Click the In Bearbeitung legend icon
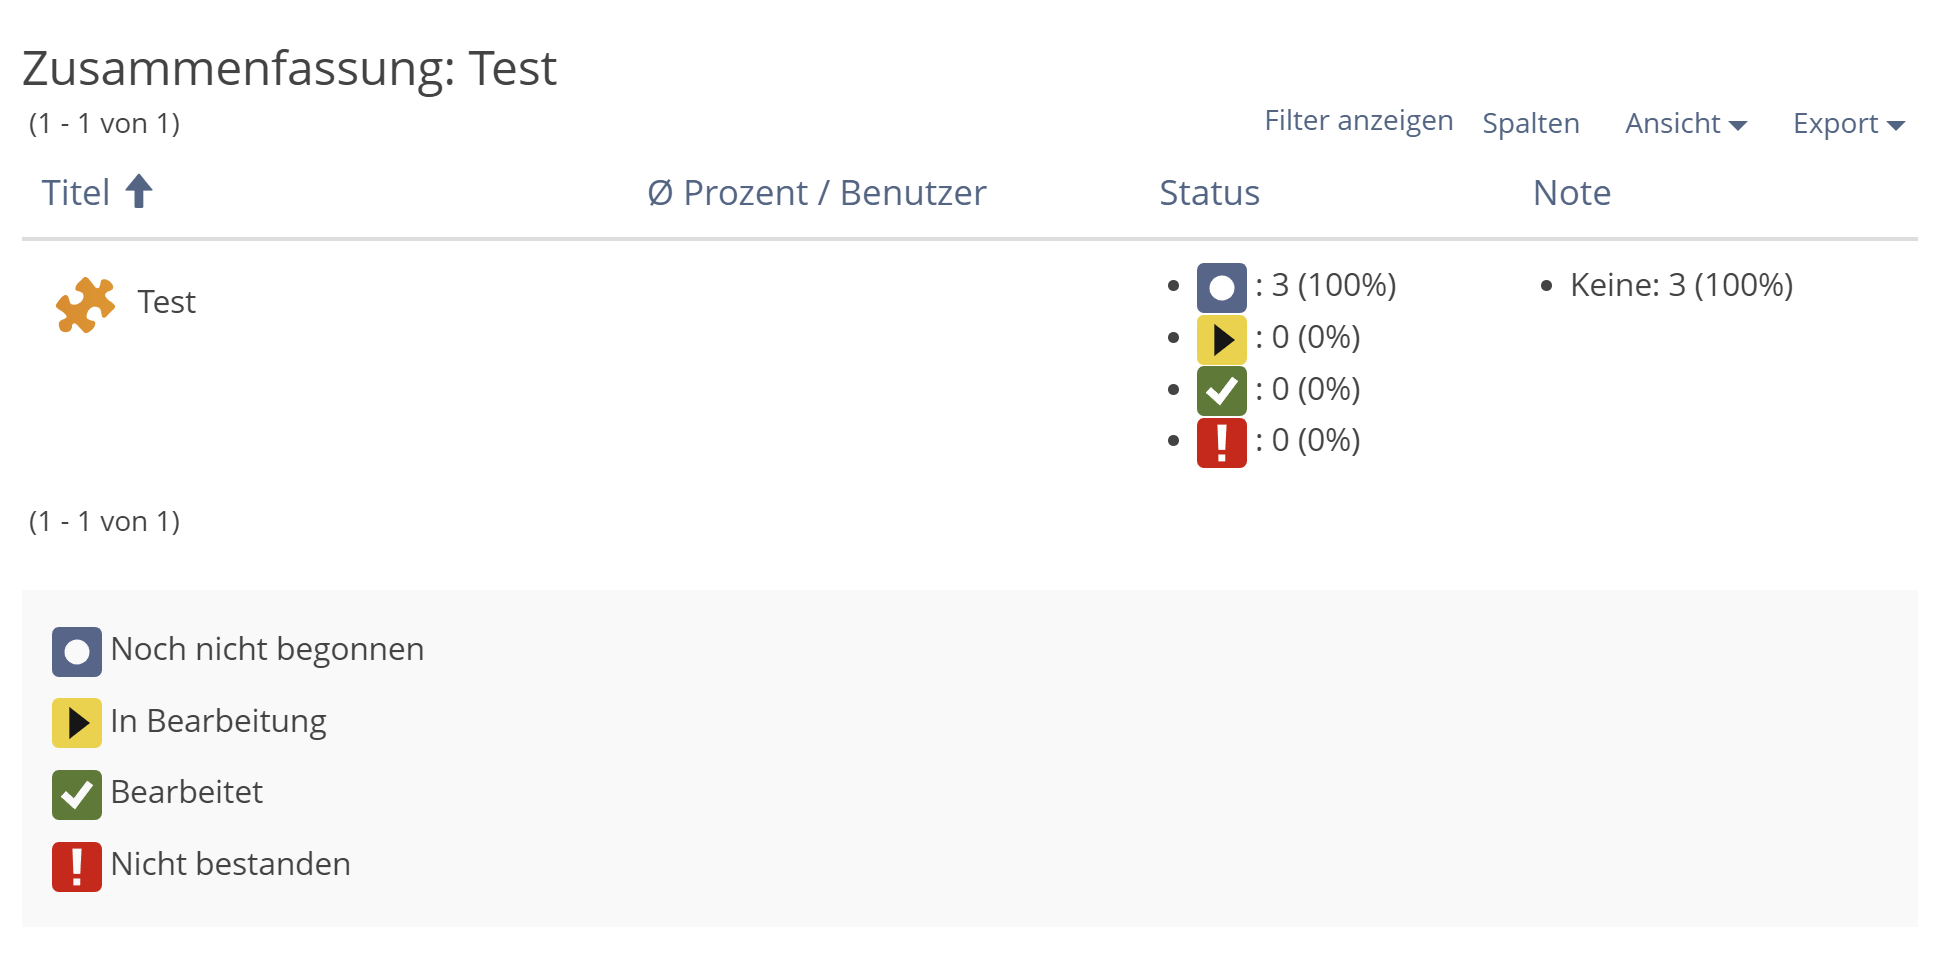Viewport: 1942px width, 956px height. 77,723
